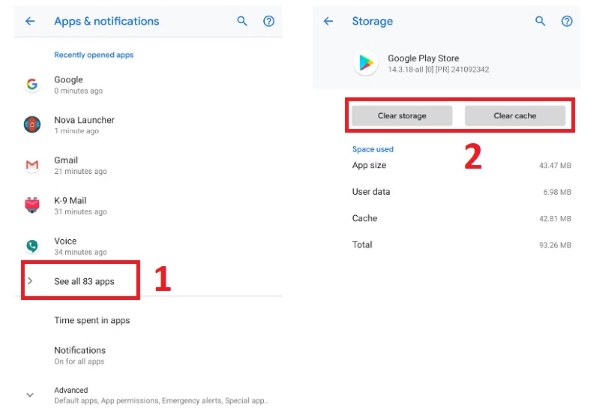Tap the Google Play Store logo
Screen dimensions: 600x411
pyautogui.click(x=367, y=63)
